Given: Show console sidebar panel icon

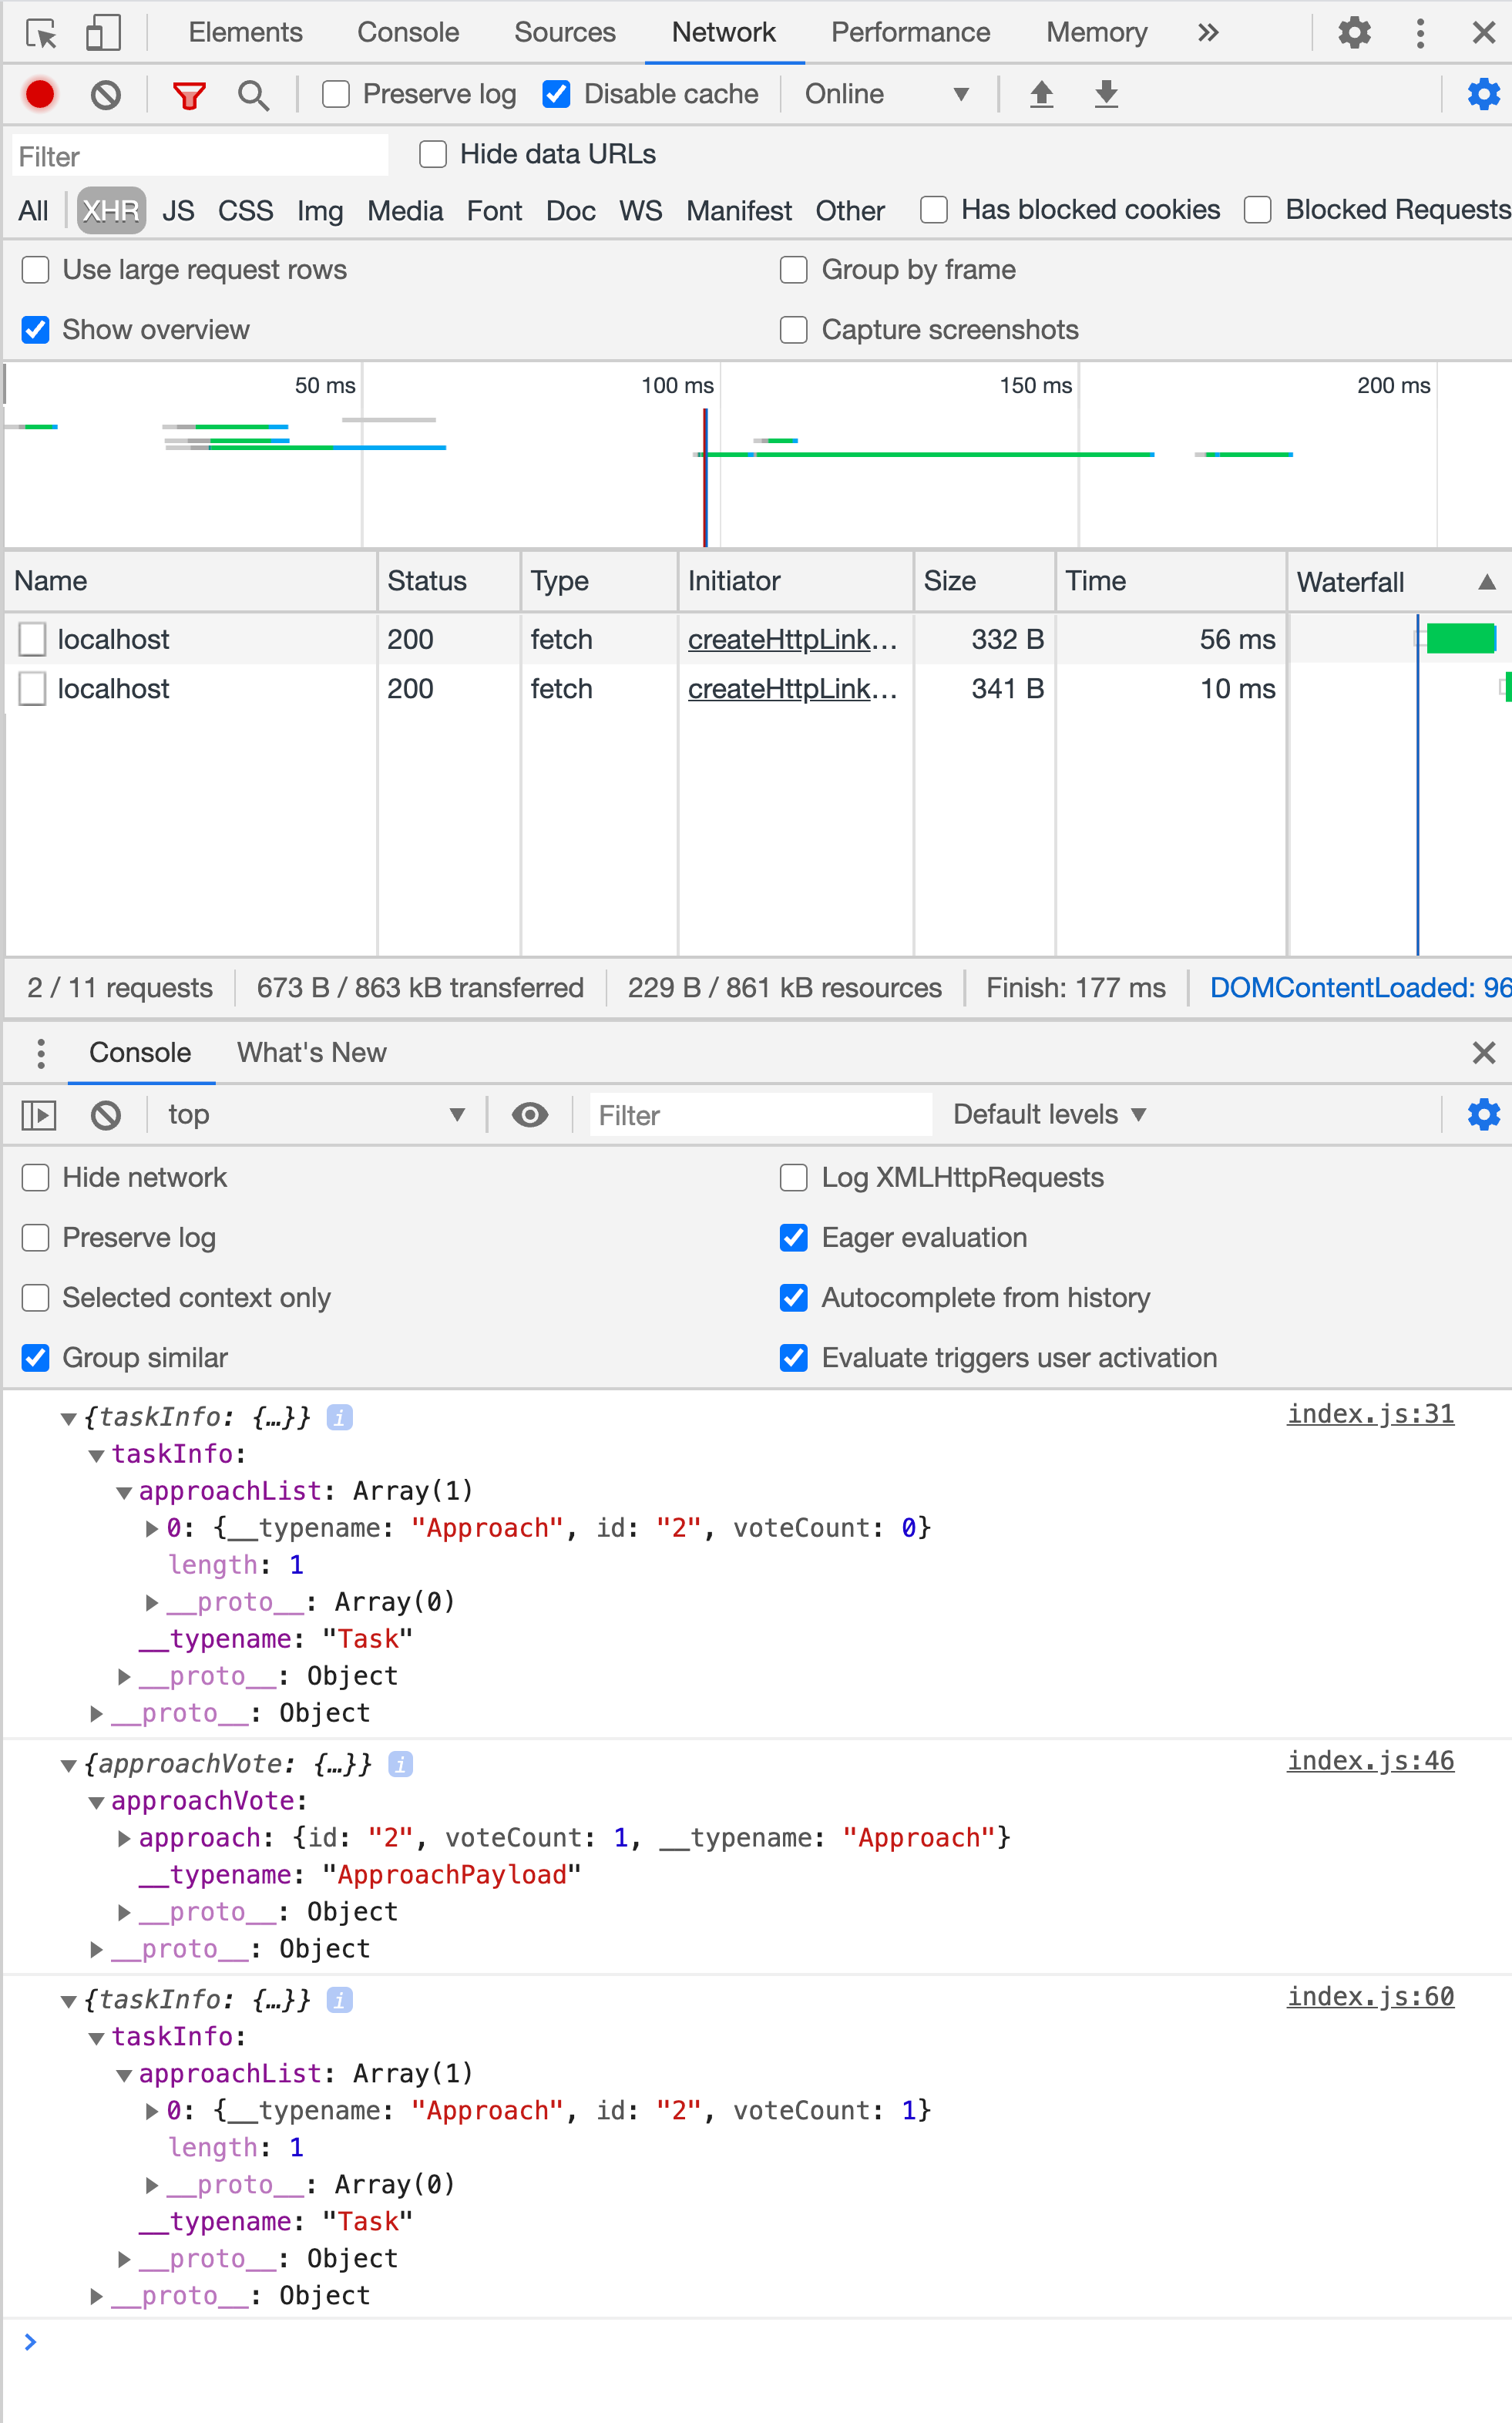Looking at the screenshot, I should point(39,1114).
